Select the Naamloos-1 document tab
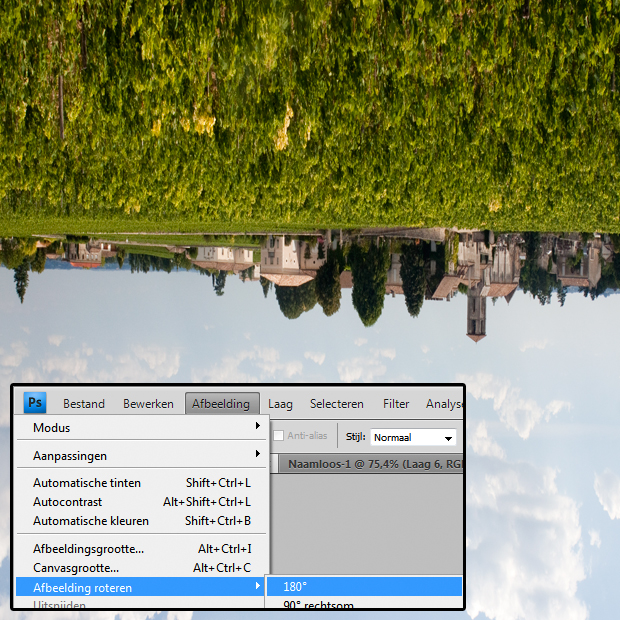Screen dimensions: 620x620 click(x=371, y=464)
